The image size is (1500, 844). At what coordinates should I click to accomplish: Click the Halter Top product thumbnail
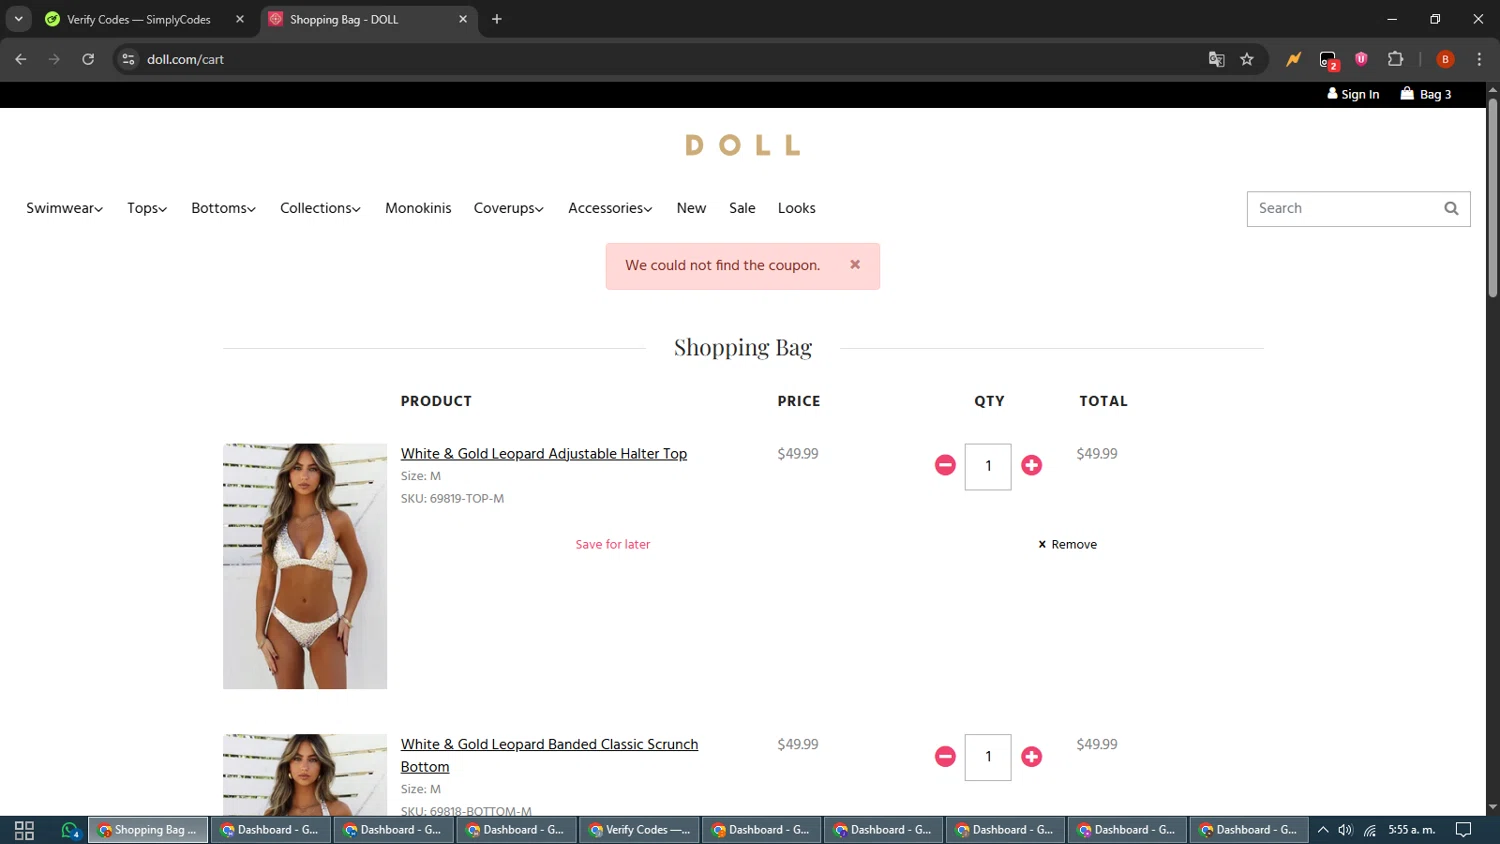click(x=305, y=566)
